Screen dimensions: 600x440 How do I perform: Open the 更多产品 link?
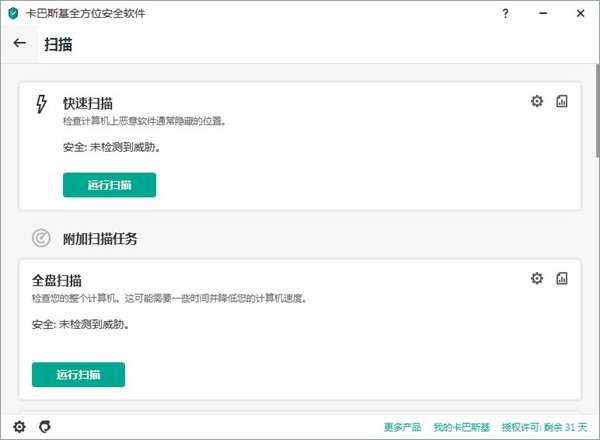[x=402, y=427]
